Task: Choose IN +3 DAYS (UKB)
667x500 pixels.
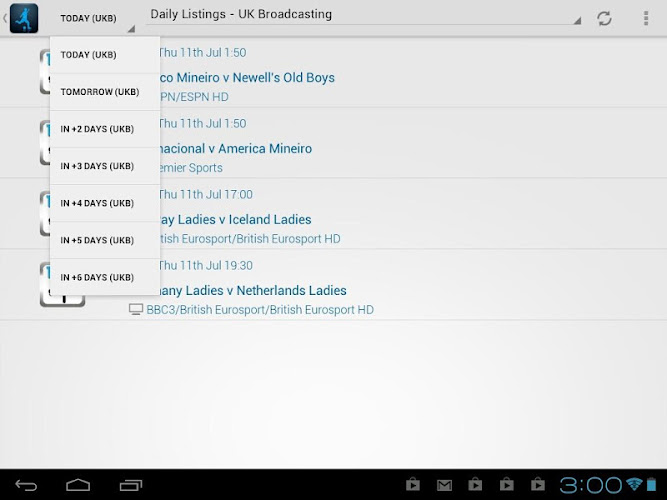Action: [105, 166]
